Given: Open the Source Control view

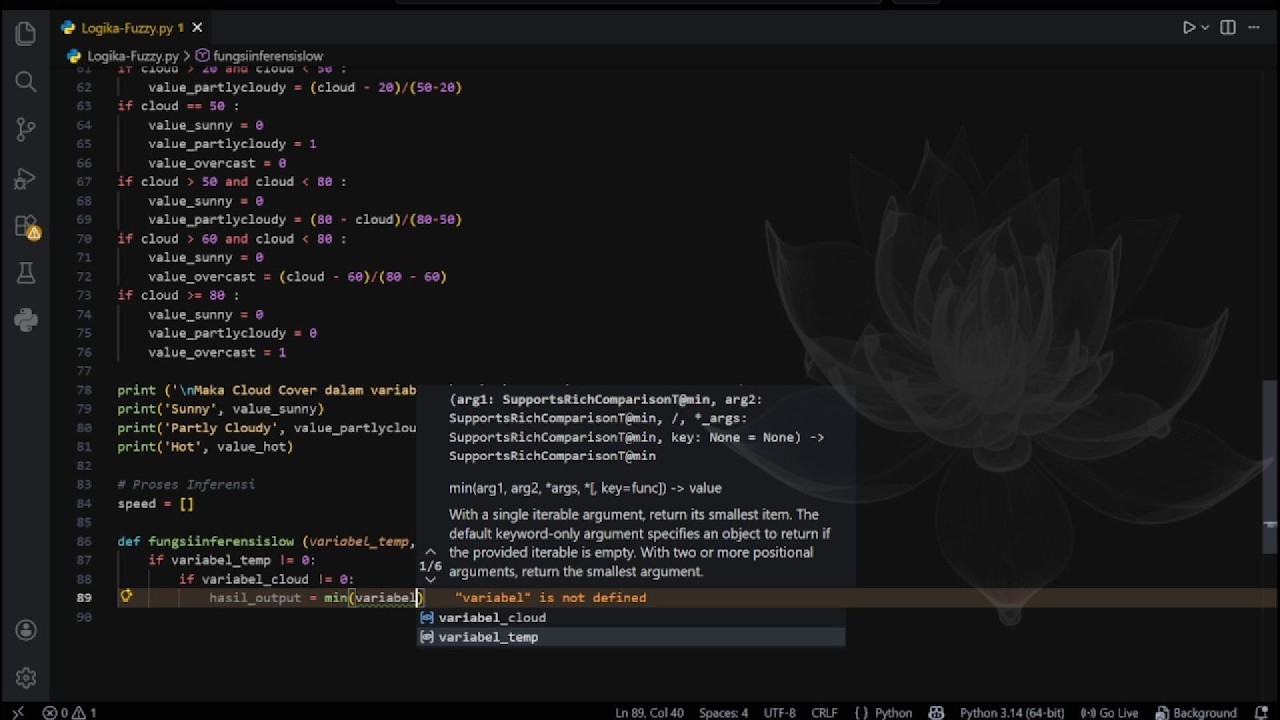Looking at the screenshot, I should point(26,130).
